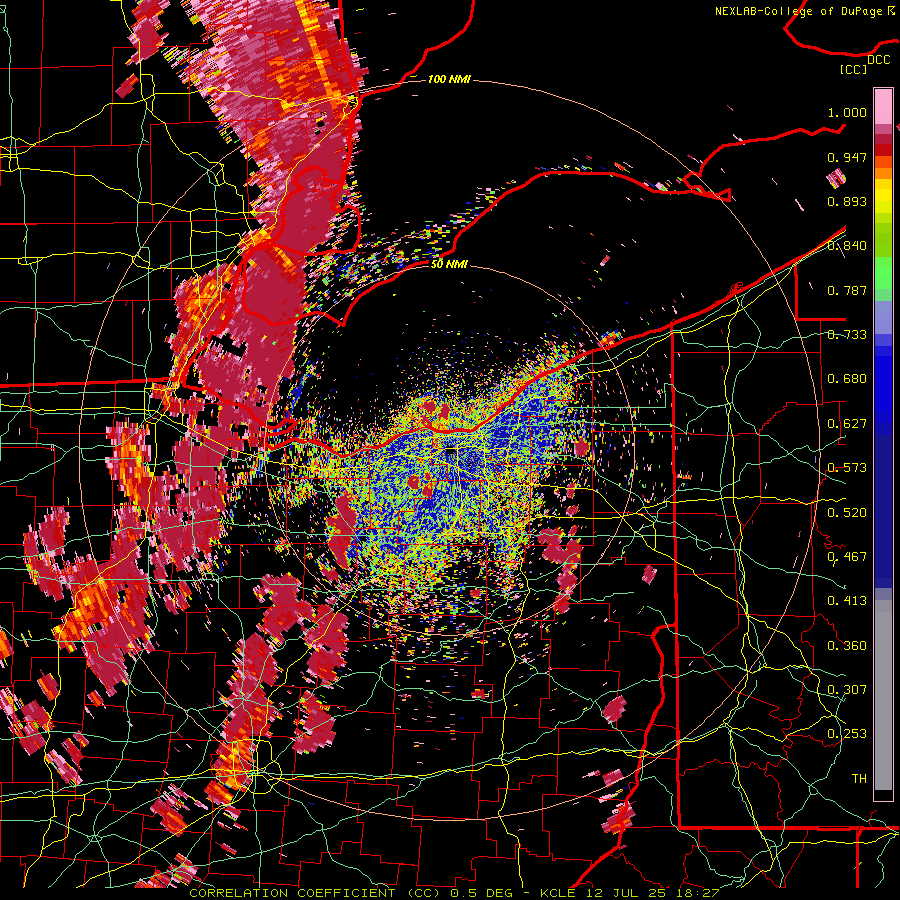Click the 0.787 scale value

pos(847,290)
